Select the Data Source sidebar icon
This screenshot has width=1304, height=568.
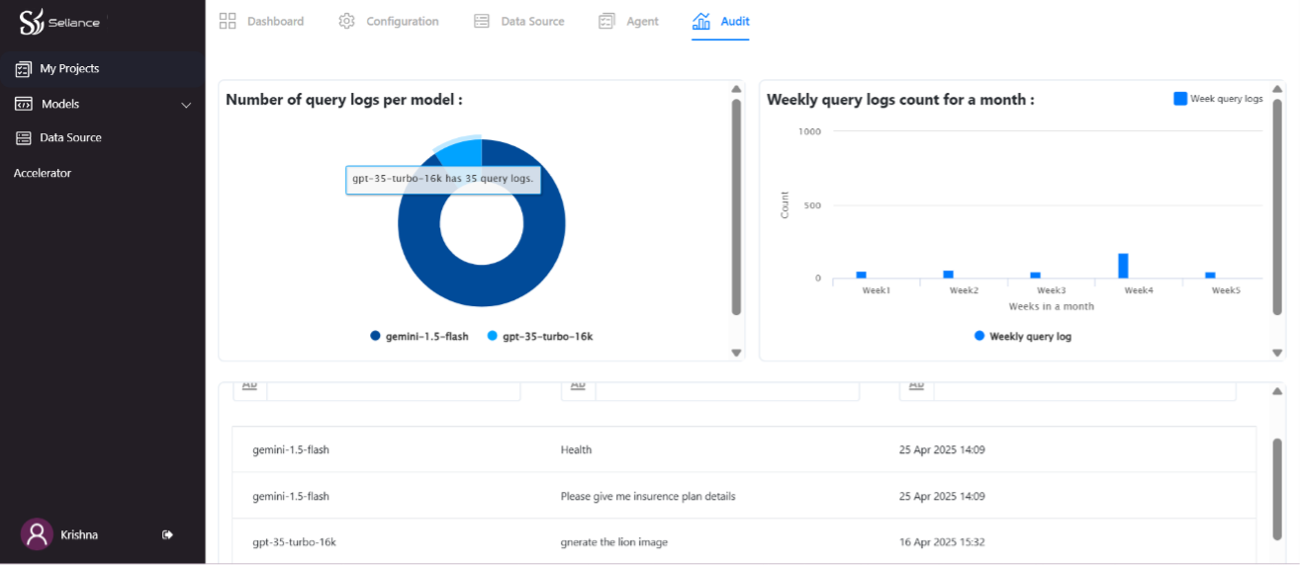23,138
